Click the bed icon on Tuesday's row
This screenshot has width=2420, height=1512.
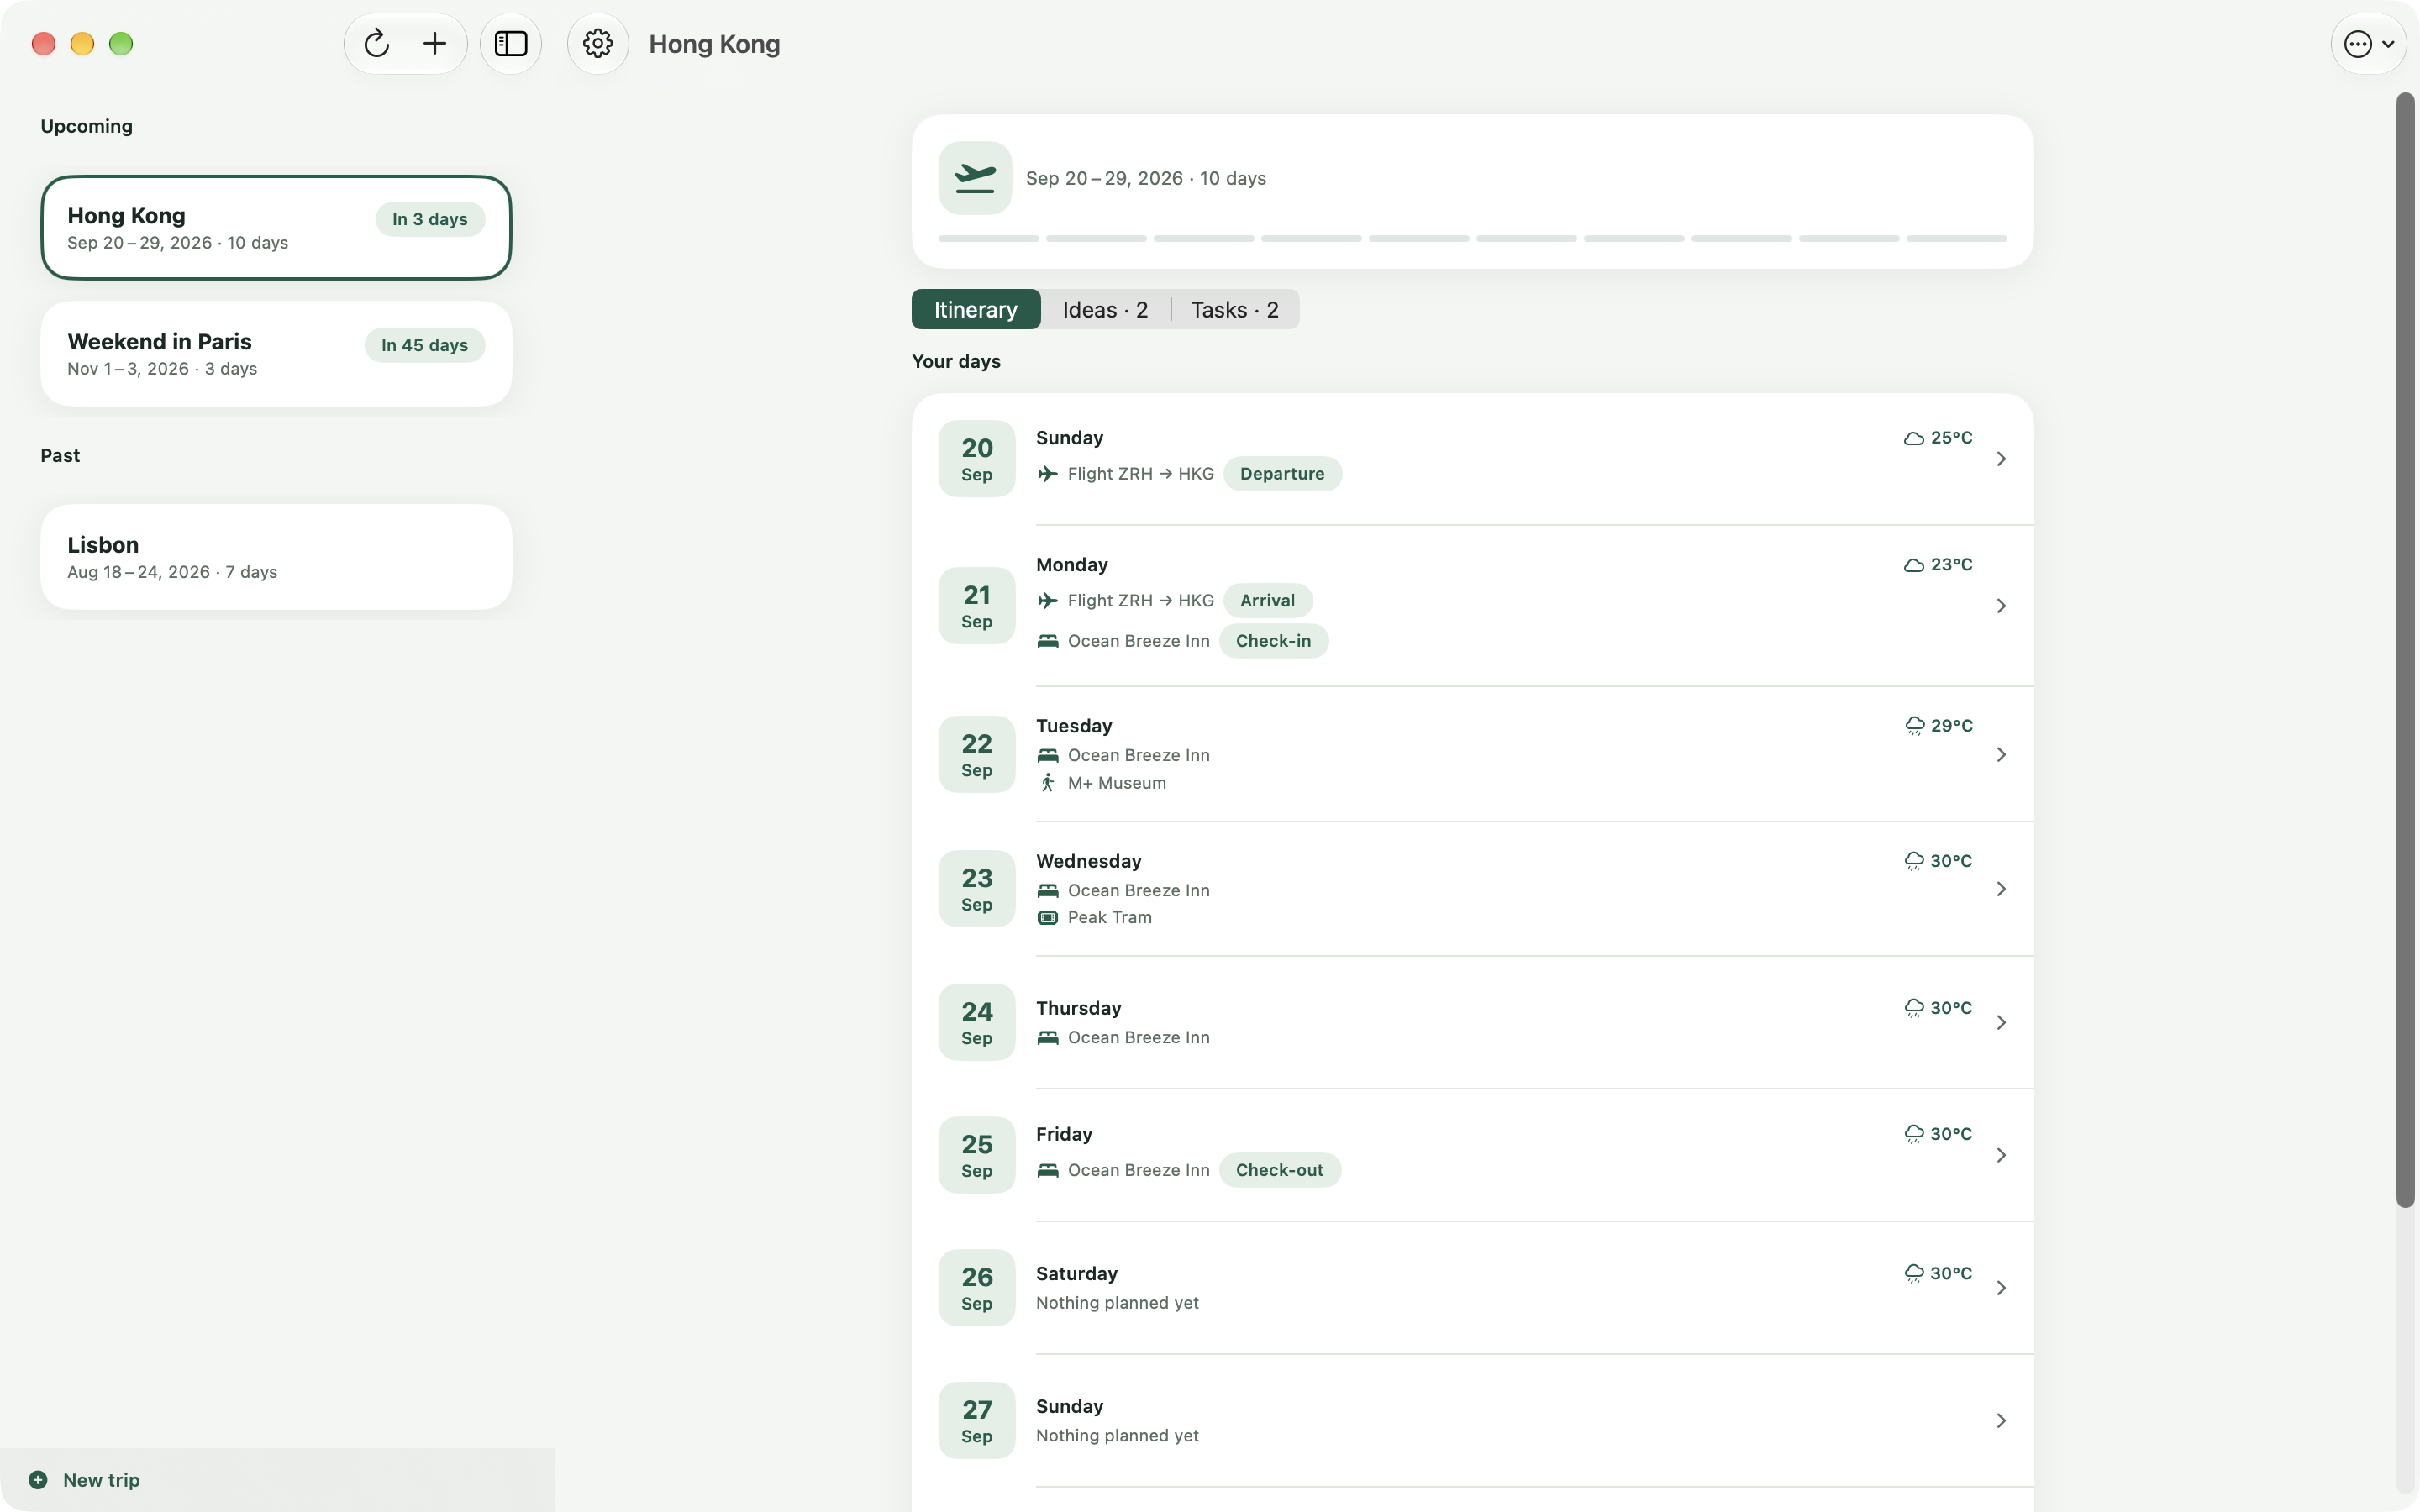[x=1047, y=755]
